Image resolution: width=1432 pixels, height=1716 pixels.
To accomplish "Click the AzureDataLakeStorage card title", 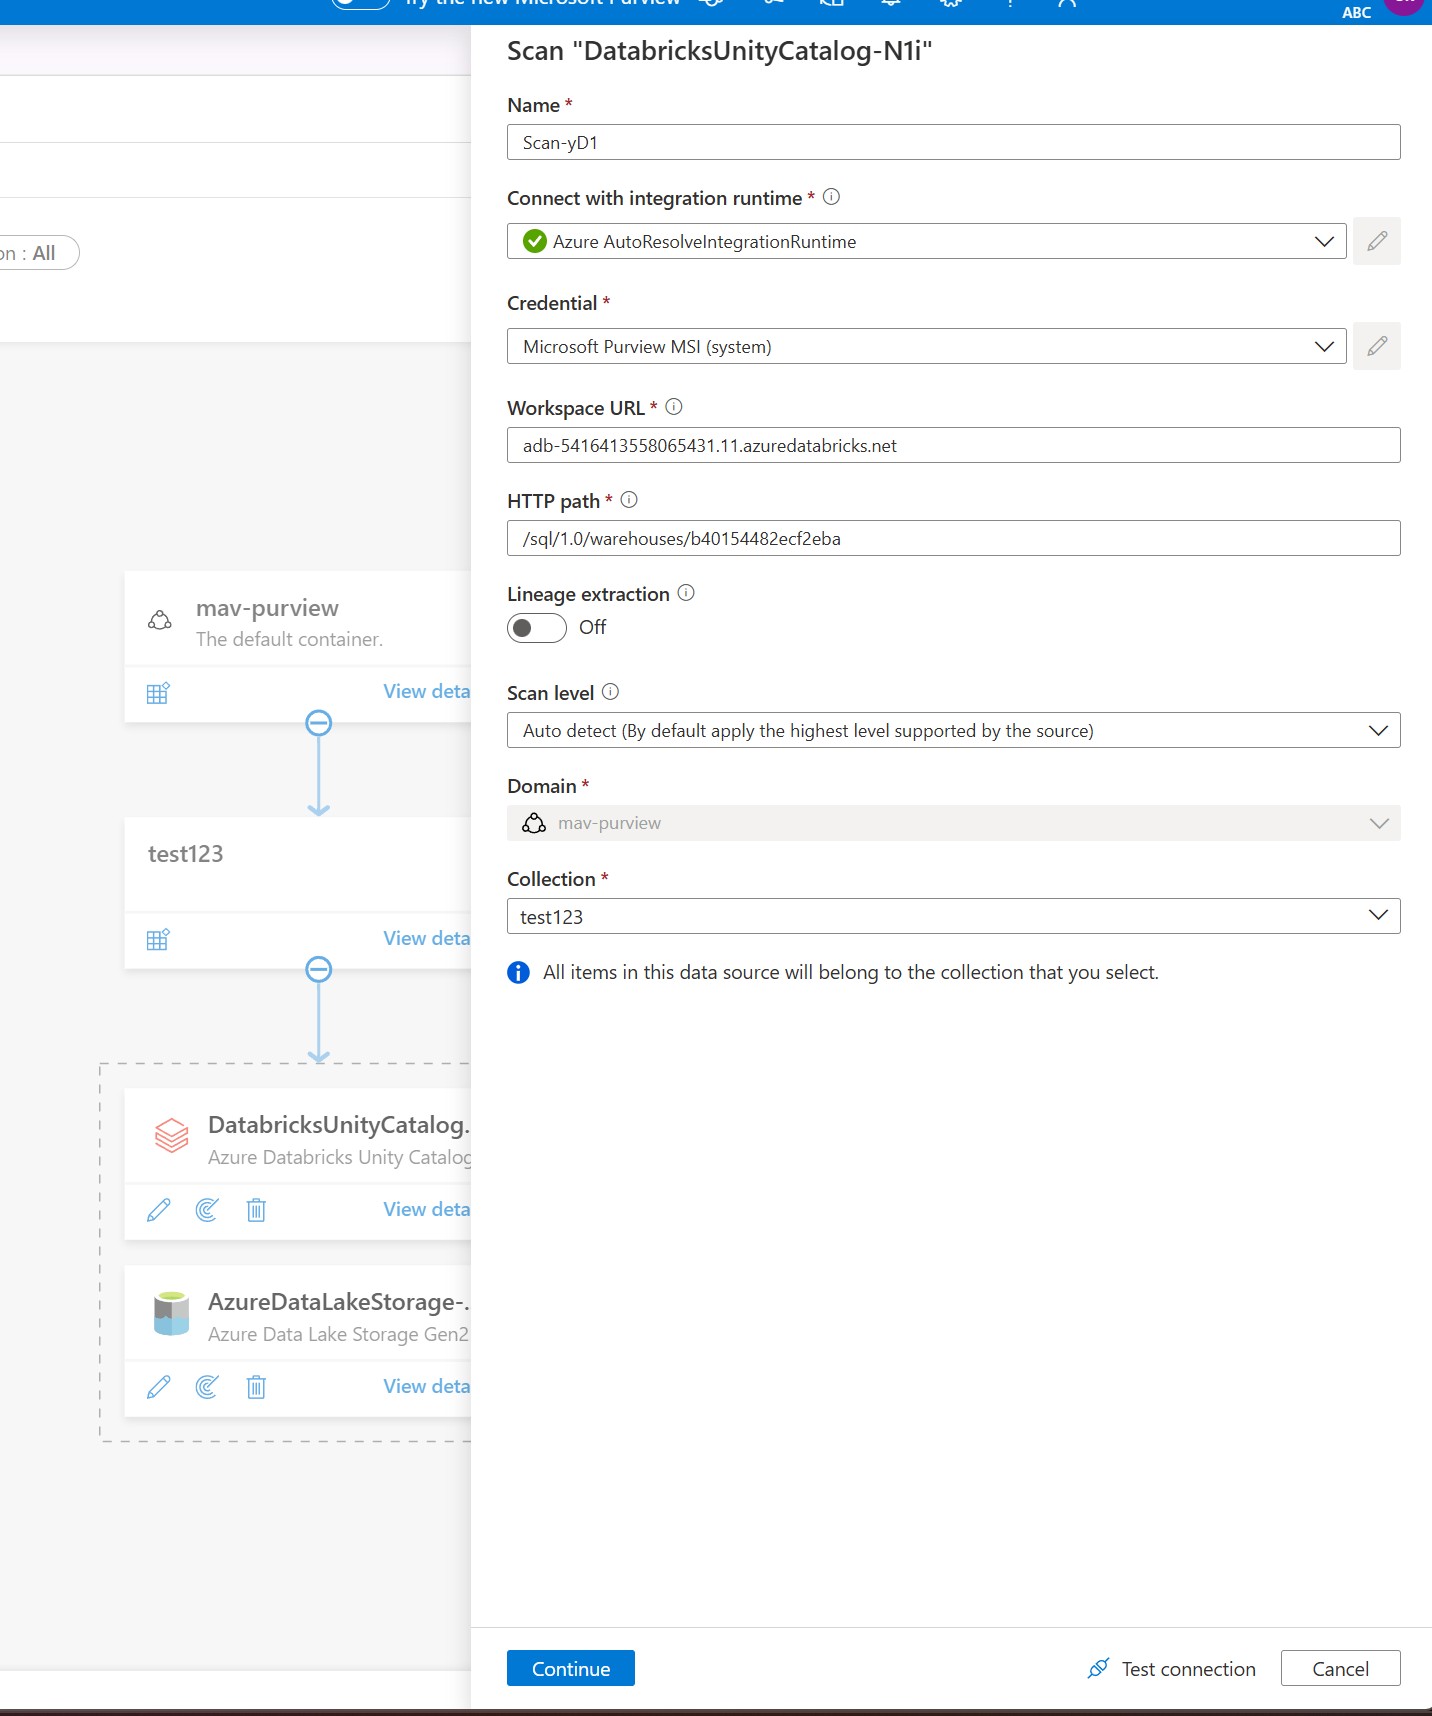I will (x=339, y=1302).
